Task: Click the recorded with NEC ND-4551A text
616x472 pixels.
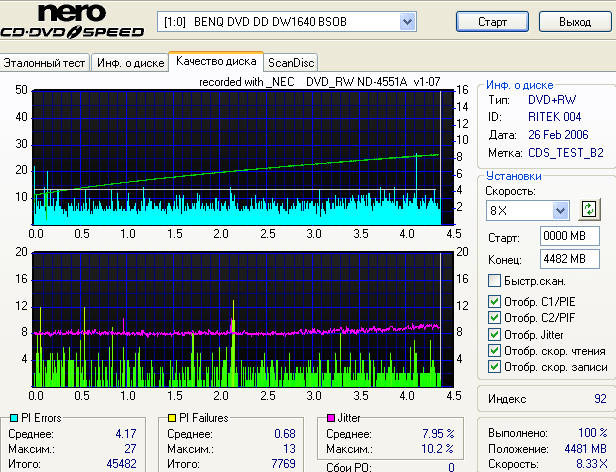Action: pos(320,82)
